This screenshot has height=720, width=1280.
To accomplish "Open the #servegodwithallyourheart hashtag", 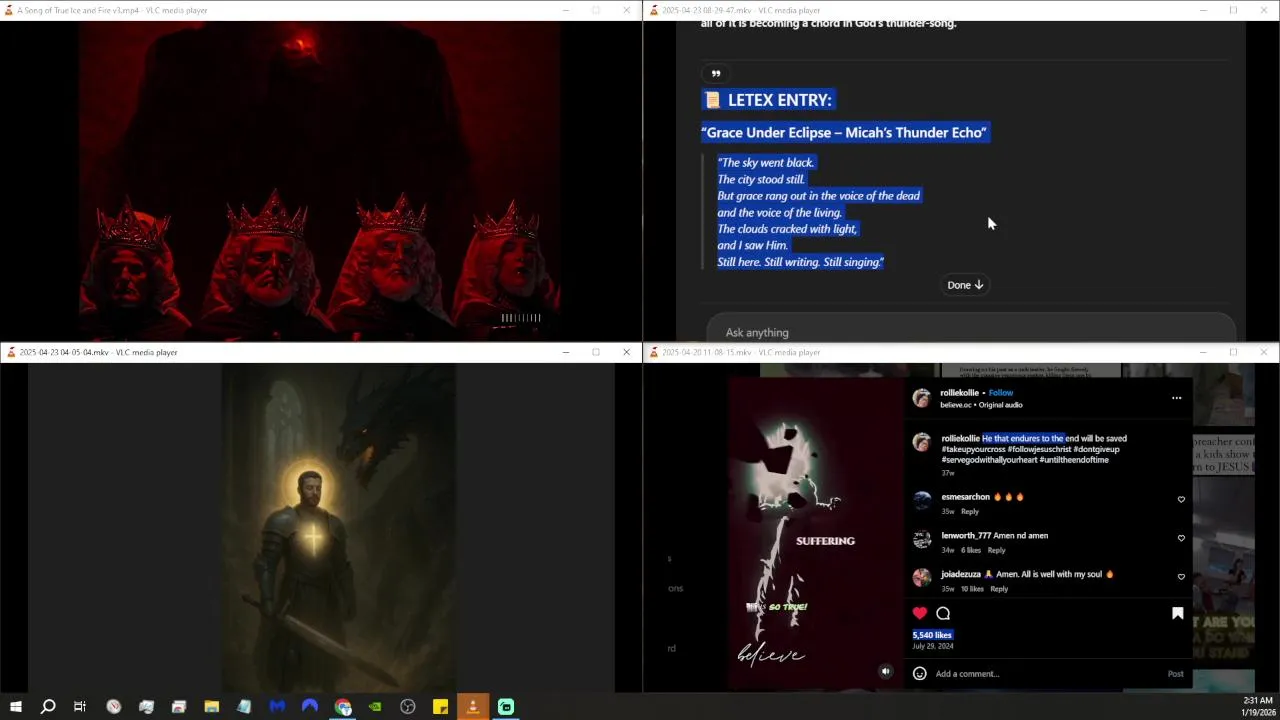I will [x=989, y=460].
